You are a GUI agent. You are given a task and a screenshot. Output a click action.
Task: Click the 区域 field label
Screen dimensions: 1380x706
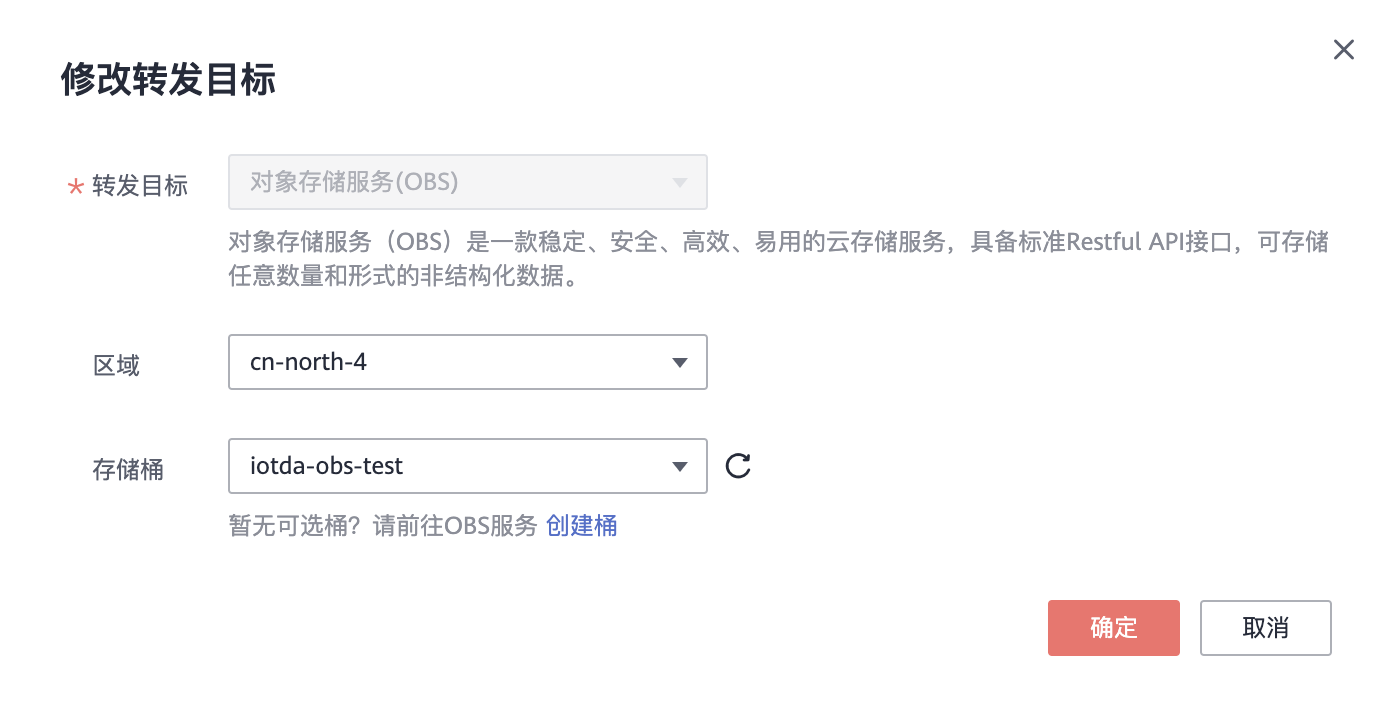[116, 366]
